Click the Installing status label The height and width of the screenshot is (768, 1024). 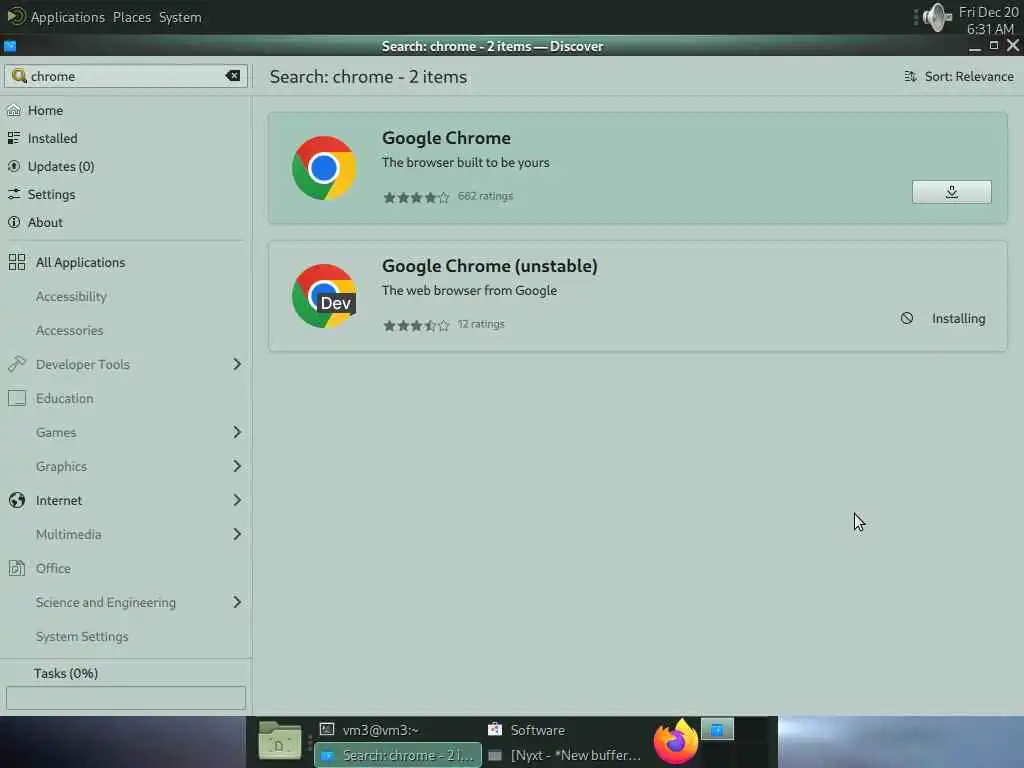click(958, 318)
